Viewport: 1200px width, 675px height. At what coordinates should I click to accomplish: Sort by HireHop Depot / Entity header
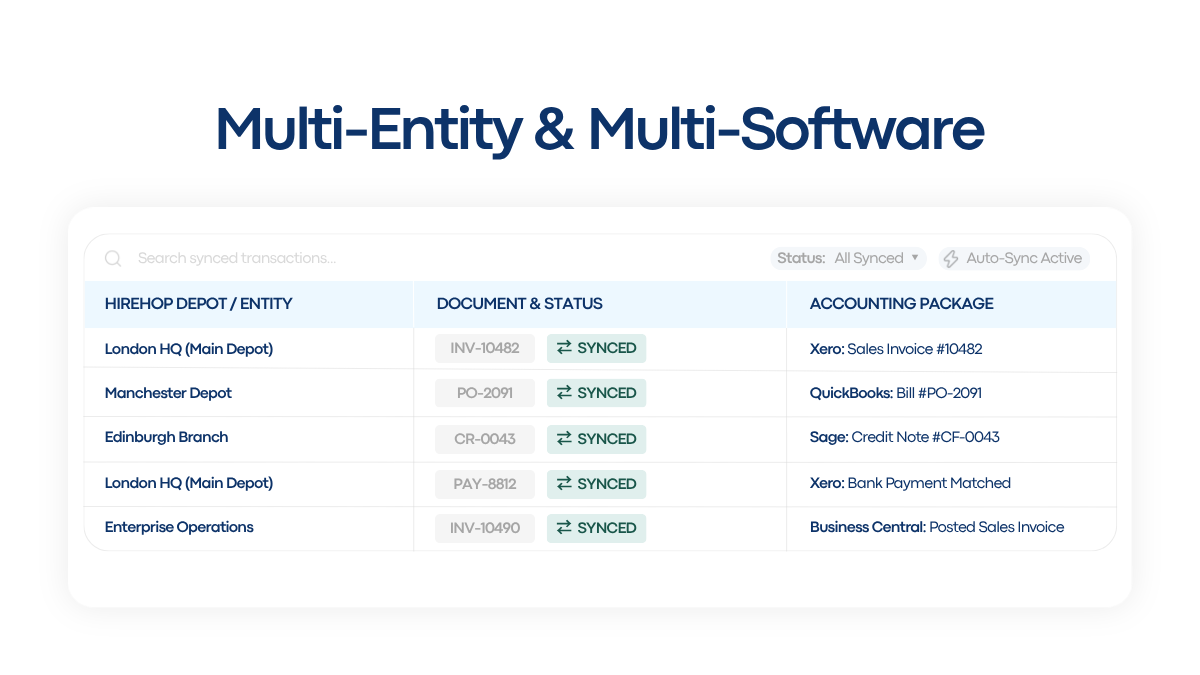point(198,304)
